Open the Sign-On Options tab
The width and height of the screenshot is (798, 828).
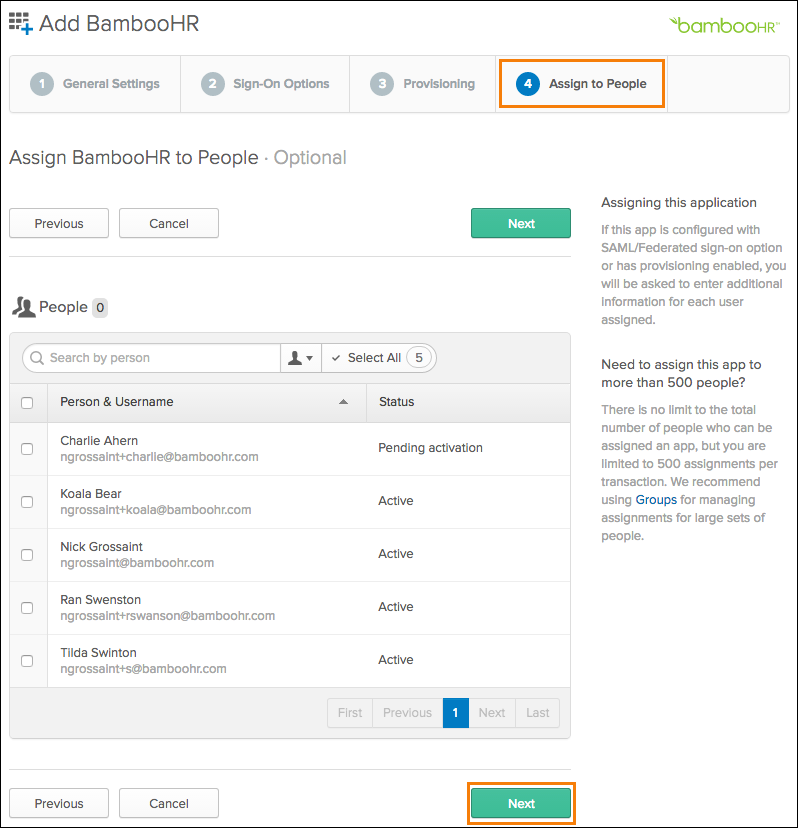[265, 84]
